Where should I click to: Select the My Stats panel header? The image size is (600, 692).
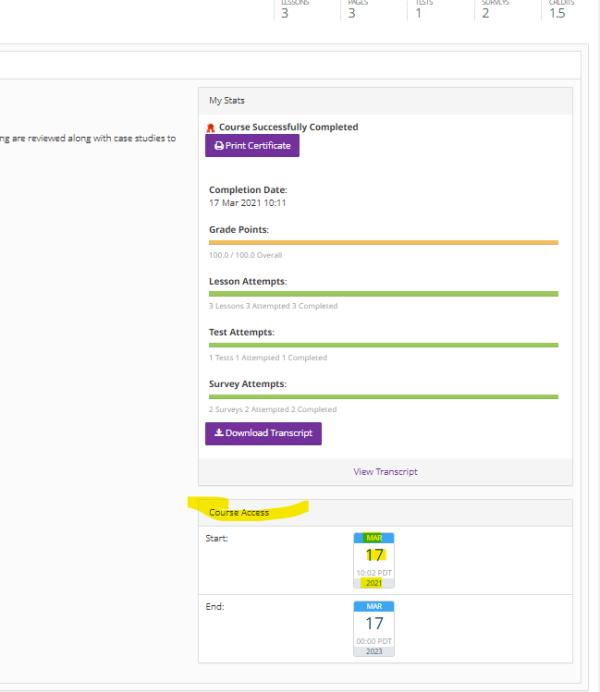tap(385, 101)
